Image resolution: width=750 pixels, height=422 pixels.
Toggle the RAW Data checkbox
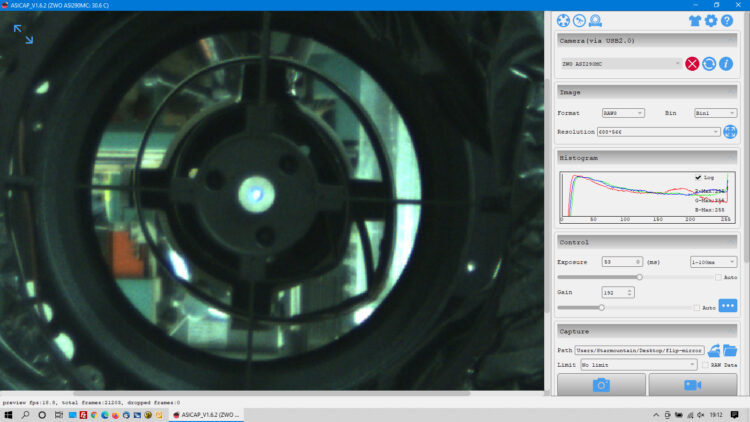click(x=705, y=365)
